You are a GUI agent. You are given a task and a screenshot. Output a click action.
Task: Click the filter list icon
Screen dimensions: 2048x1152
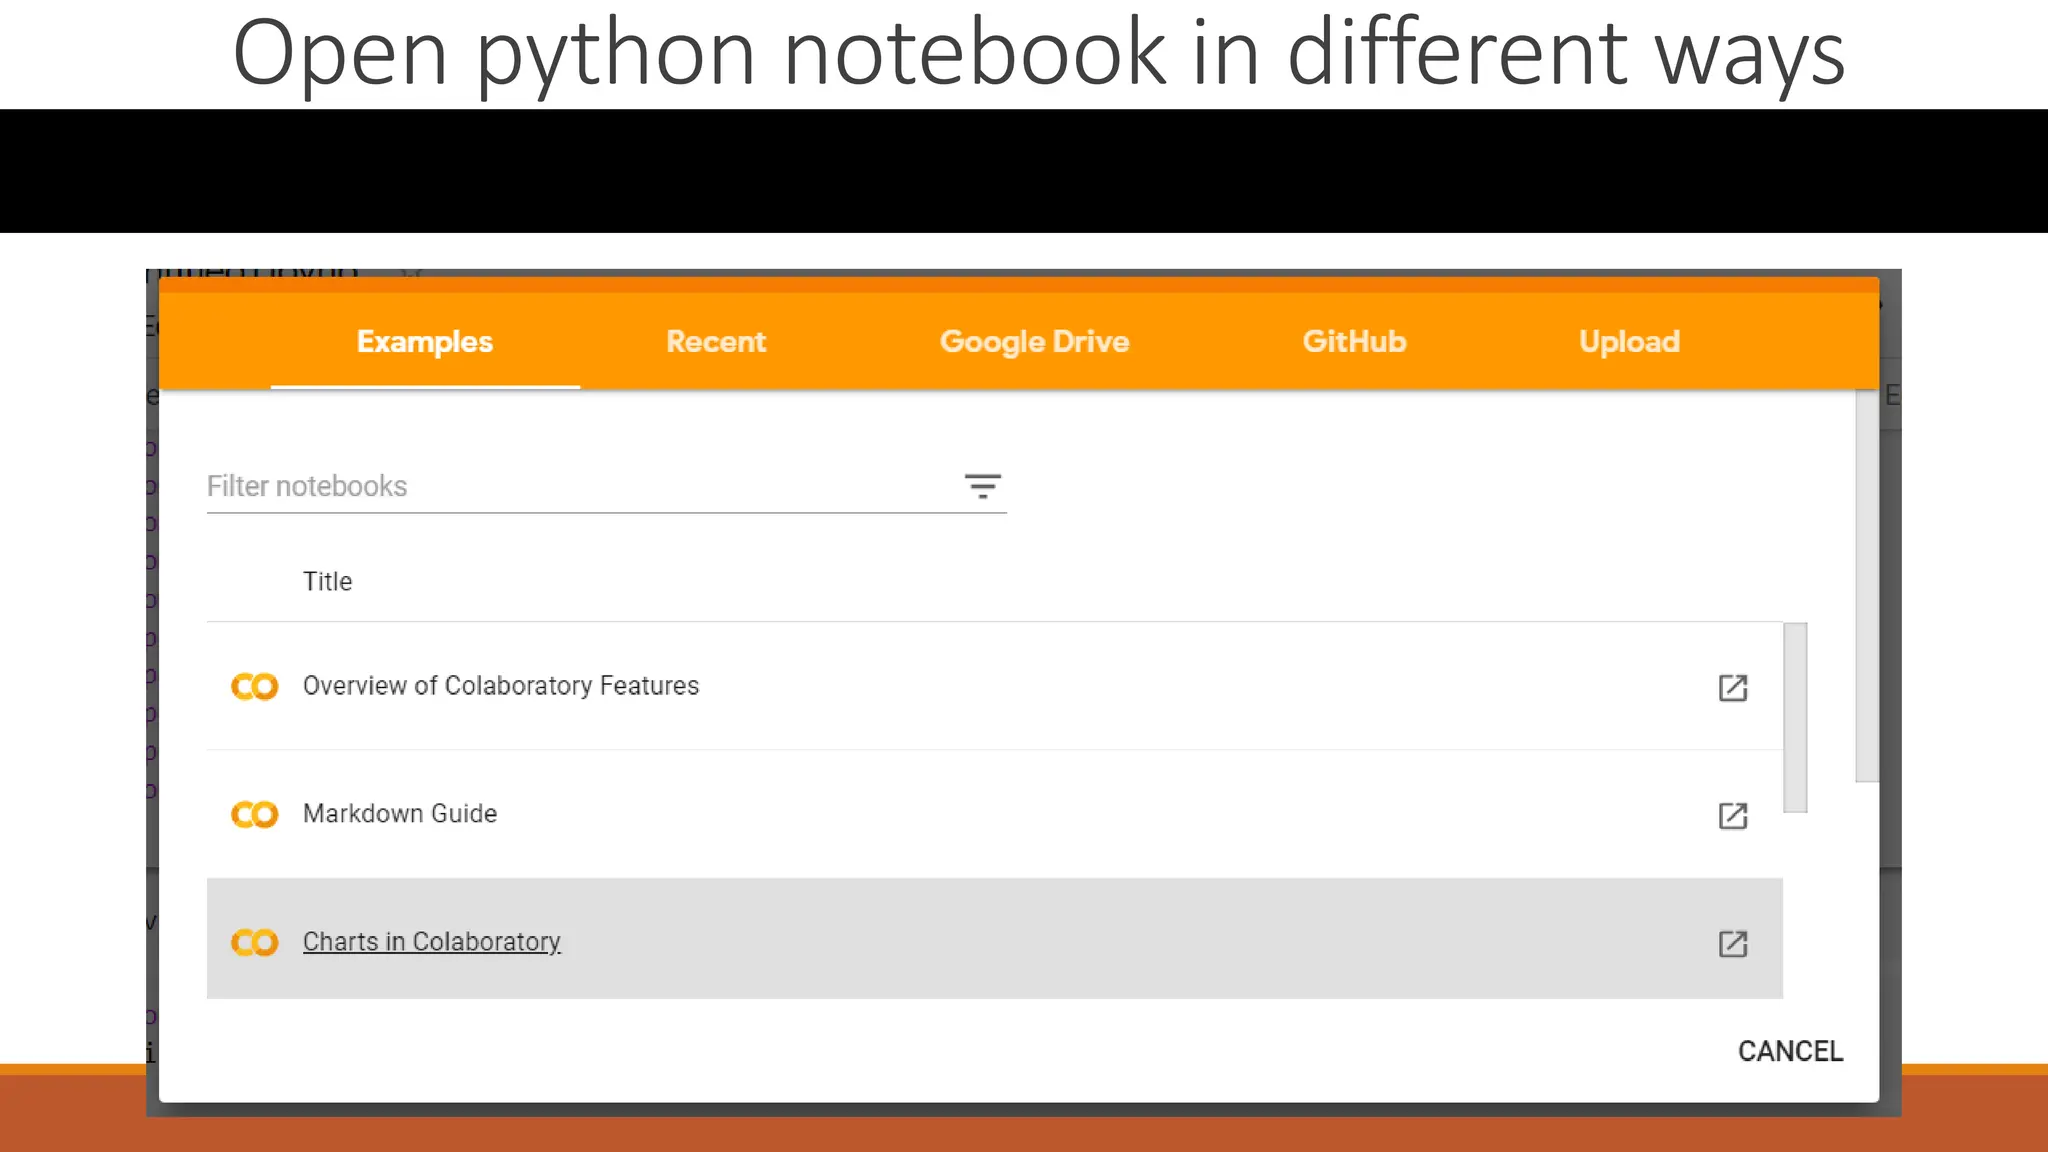[982, 487]
